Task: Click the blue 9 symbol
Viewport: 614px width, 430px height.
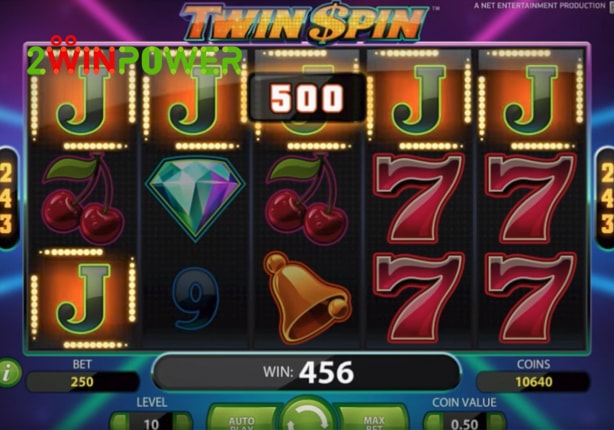Action: [x=195, y=298]
